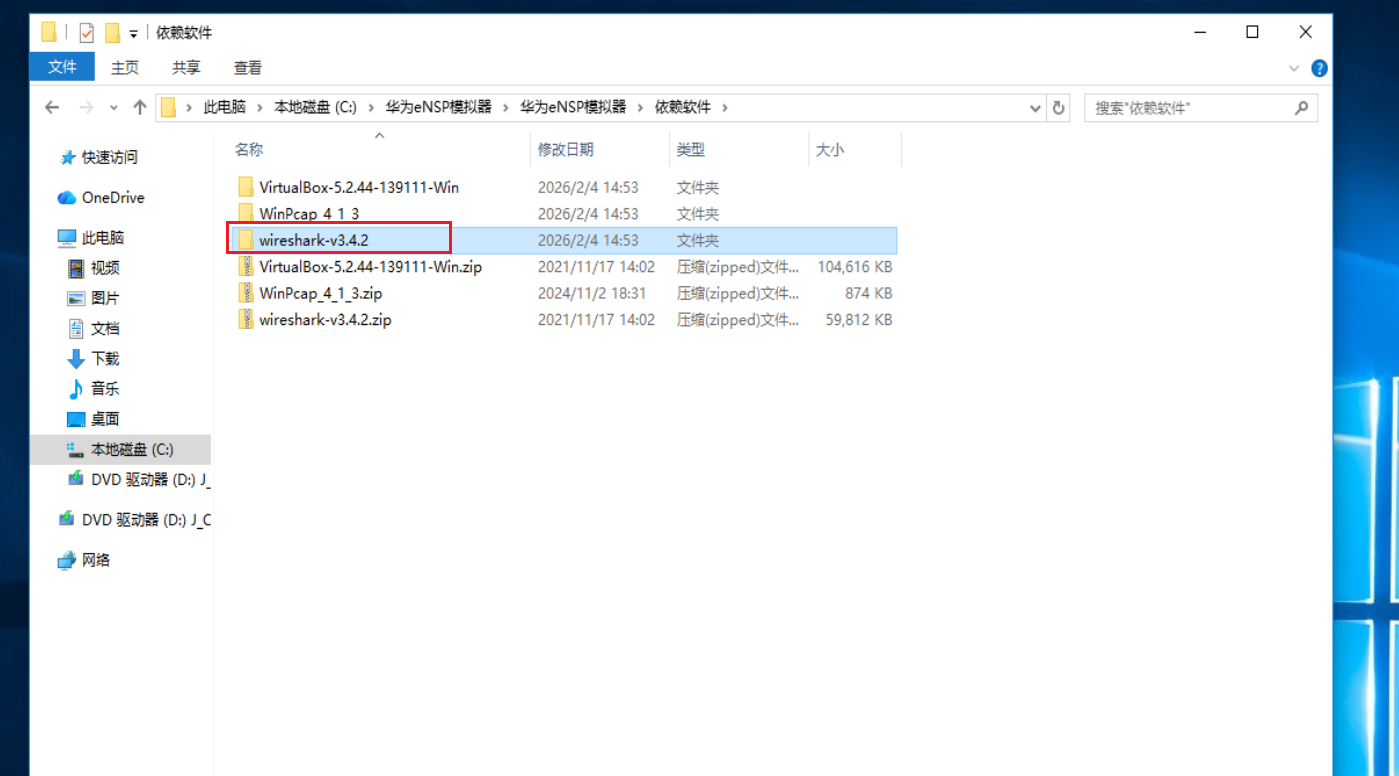This screenshot has width=1399, height=776.
Task: Switch to the 主页 ribbon tab
Action: click(125, 67)
